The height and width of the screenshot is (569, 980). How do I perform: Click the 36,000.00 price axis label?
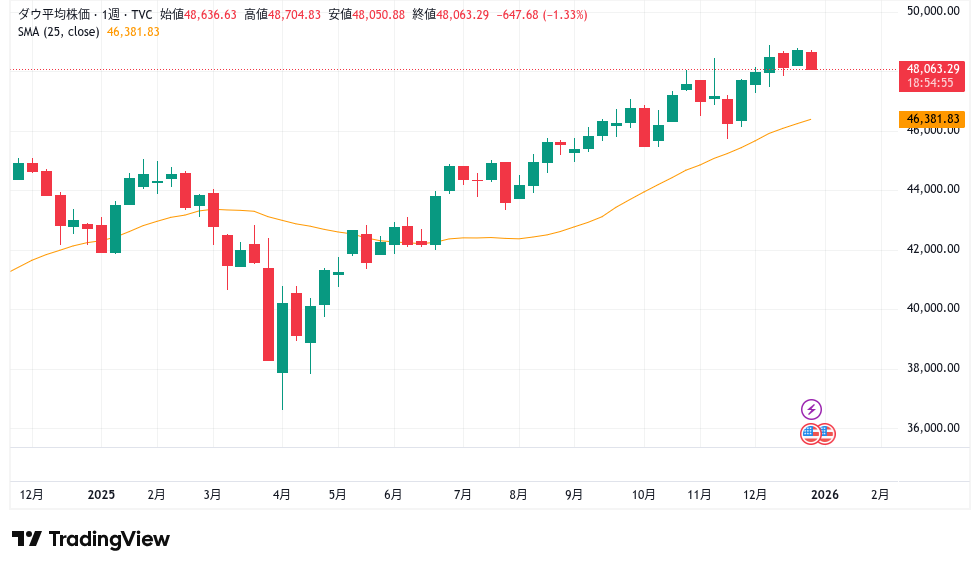tap(932, 428)
